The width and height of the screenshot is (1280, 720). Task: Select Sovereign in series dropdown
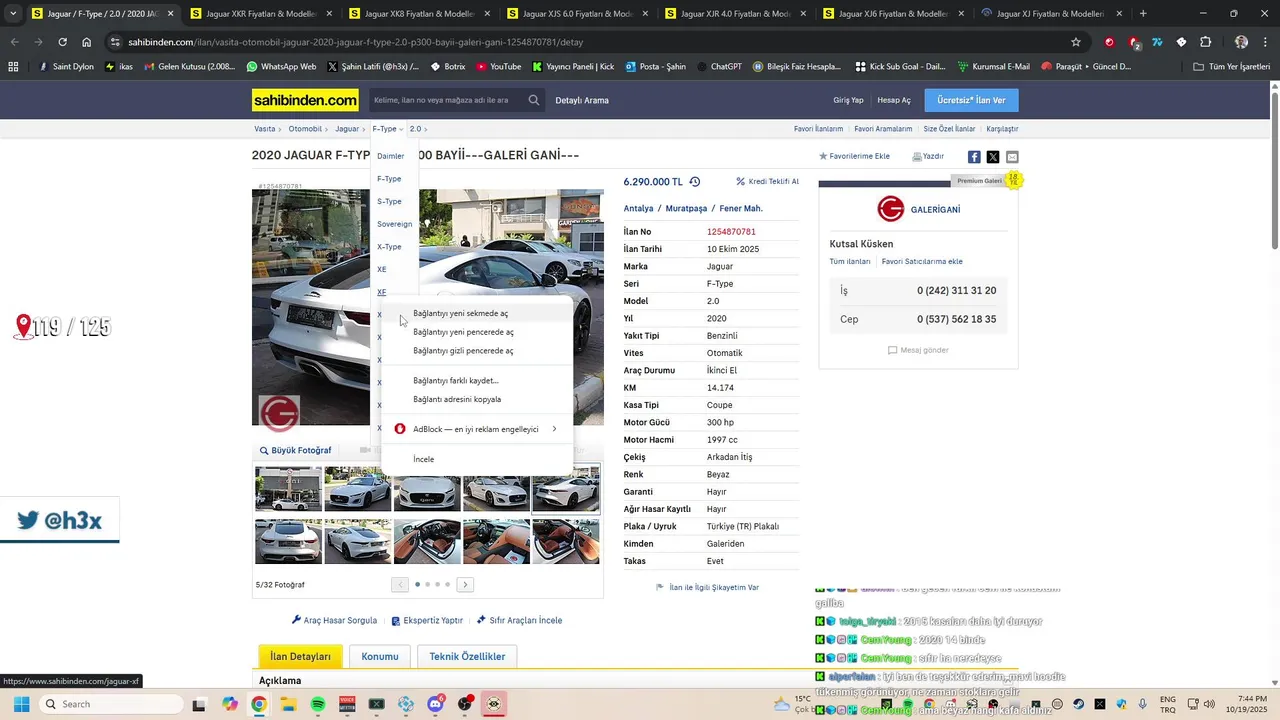click(x=395, y=224)
